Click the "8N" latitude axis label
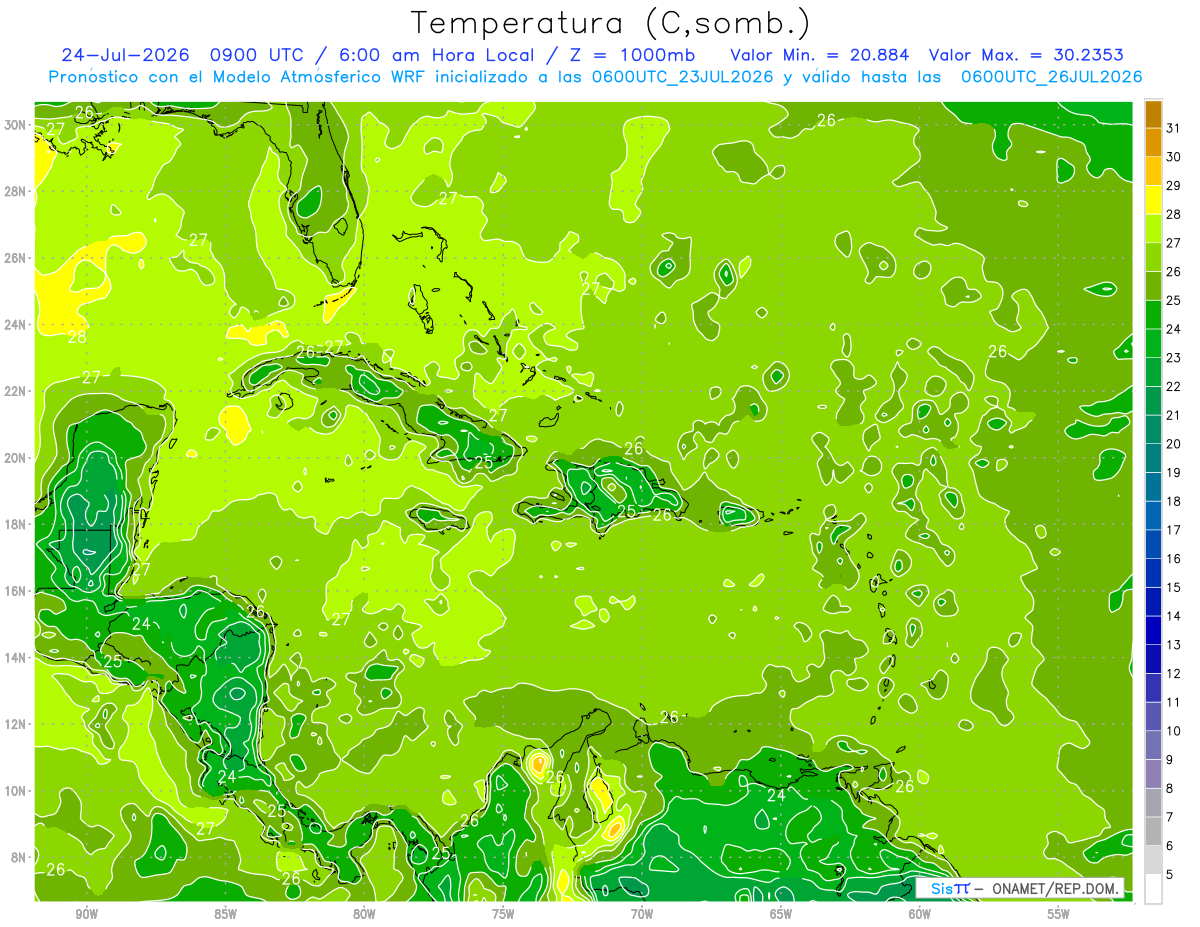The height and width of the screenshot is (927, 1200). tap(19, 857)
